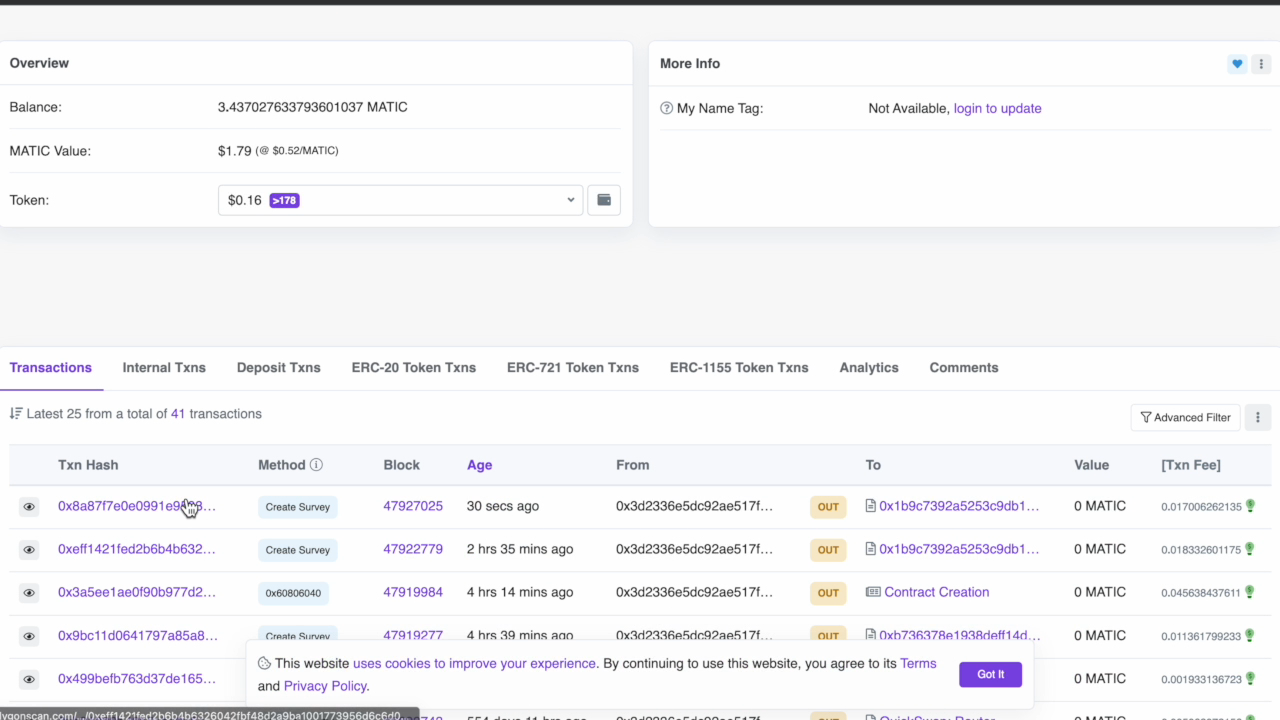Open the ERC-20 Token Txns tab

pos(414,367)
